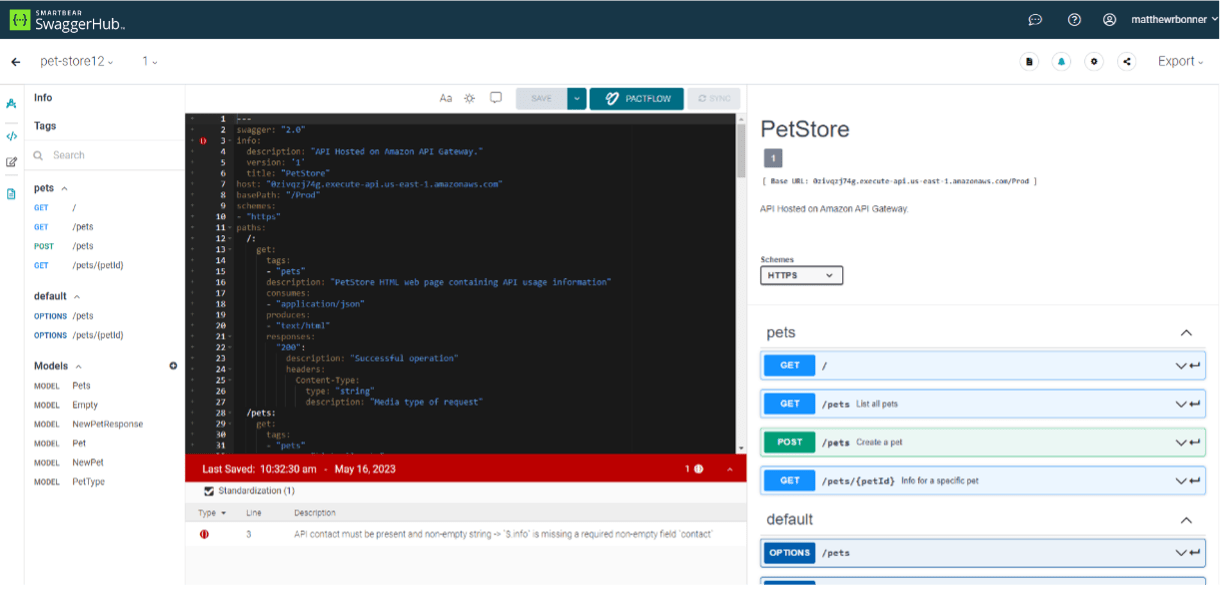The image size is (1222, 589).
Task: Click the SYNC button
Action: click(714, 98)
